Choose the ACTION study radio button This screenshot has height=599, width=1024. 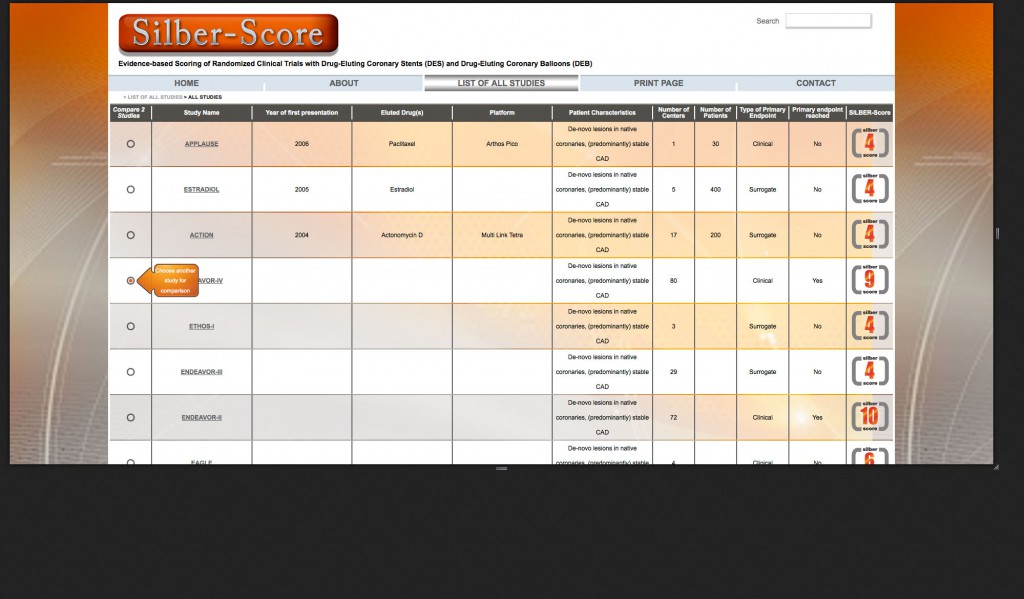[131, 235]
